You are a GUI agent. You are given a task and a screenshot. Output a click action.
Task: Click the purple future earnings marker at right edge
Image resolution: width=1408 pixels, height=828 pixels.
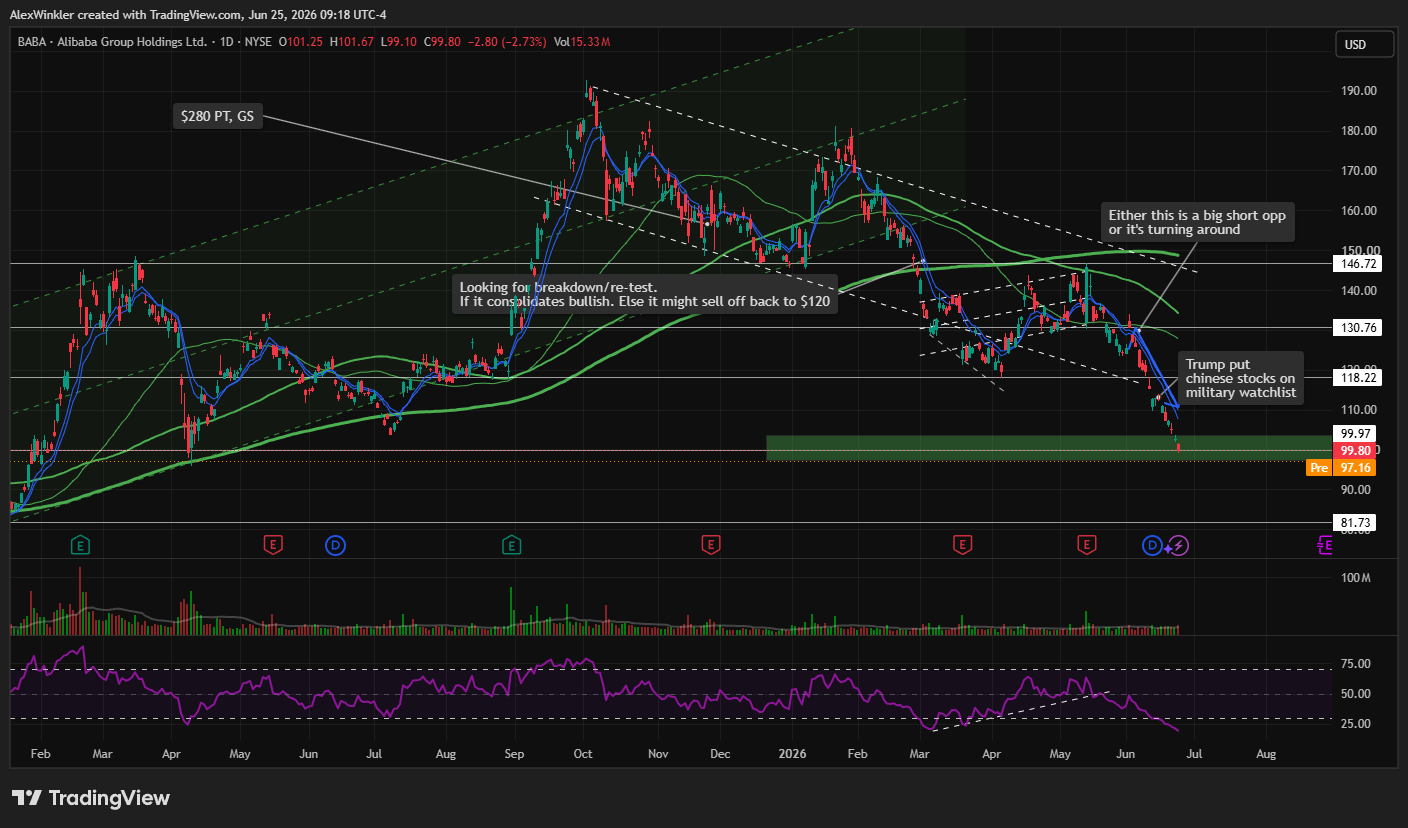coord(1326,545)
